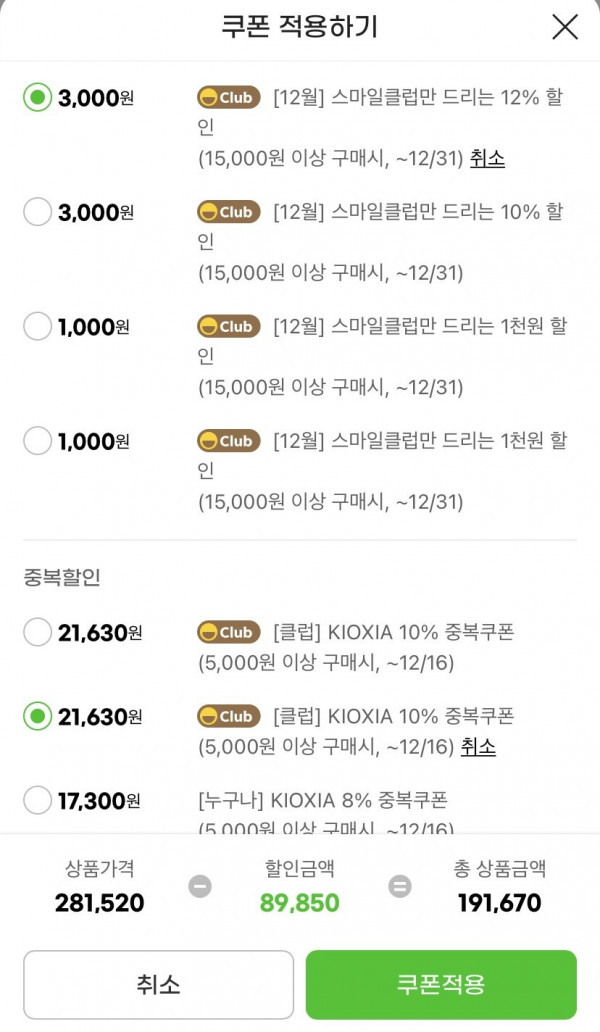Select the first 21,630원 KIOXIA 10% coupon radio
The width and height of the screenshot is (600, 1032).
[38, 632]
